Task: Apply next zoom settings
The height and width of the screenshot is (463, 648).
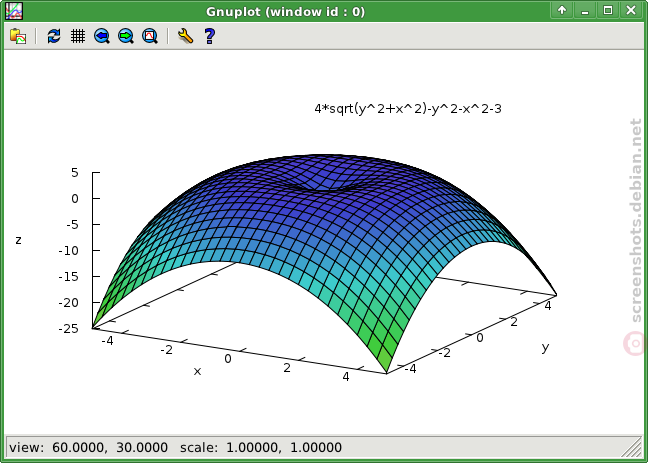Action: 126,36
